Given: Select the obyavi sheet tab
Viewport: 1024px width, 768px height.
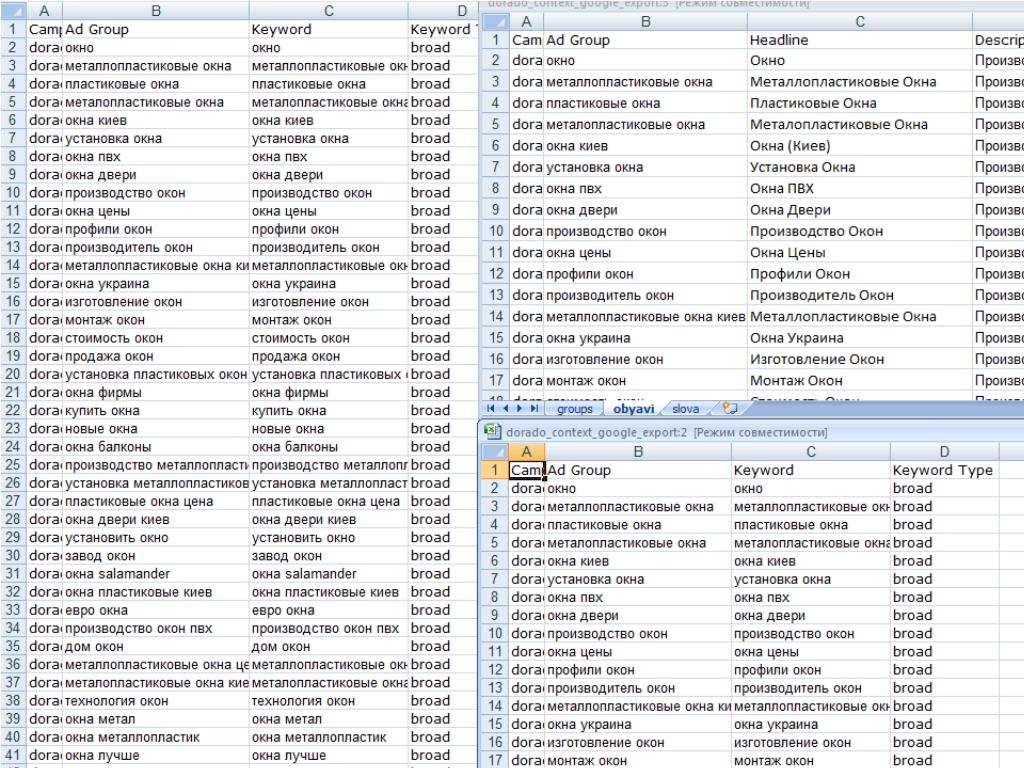Looking at the screenshot, I should point(633,409).
